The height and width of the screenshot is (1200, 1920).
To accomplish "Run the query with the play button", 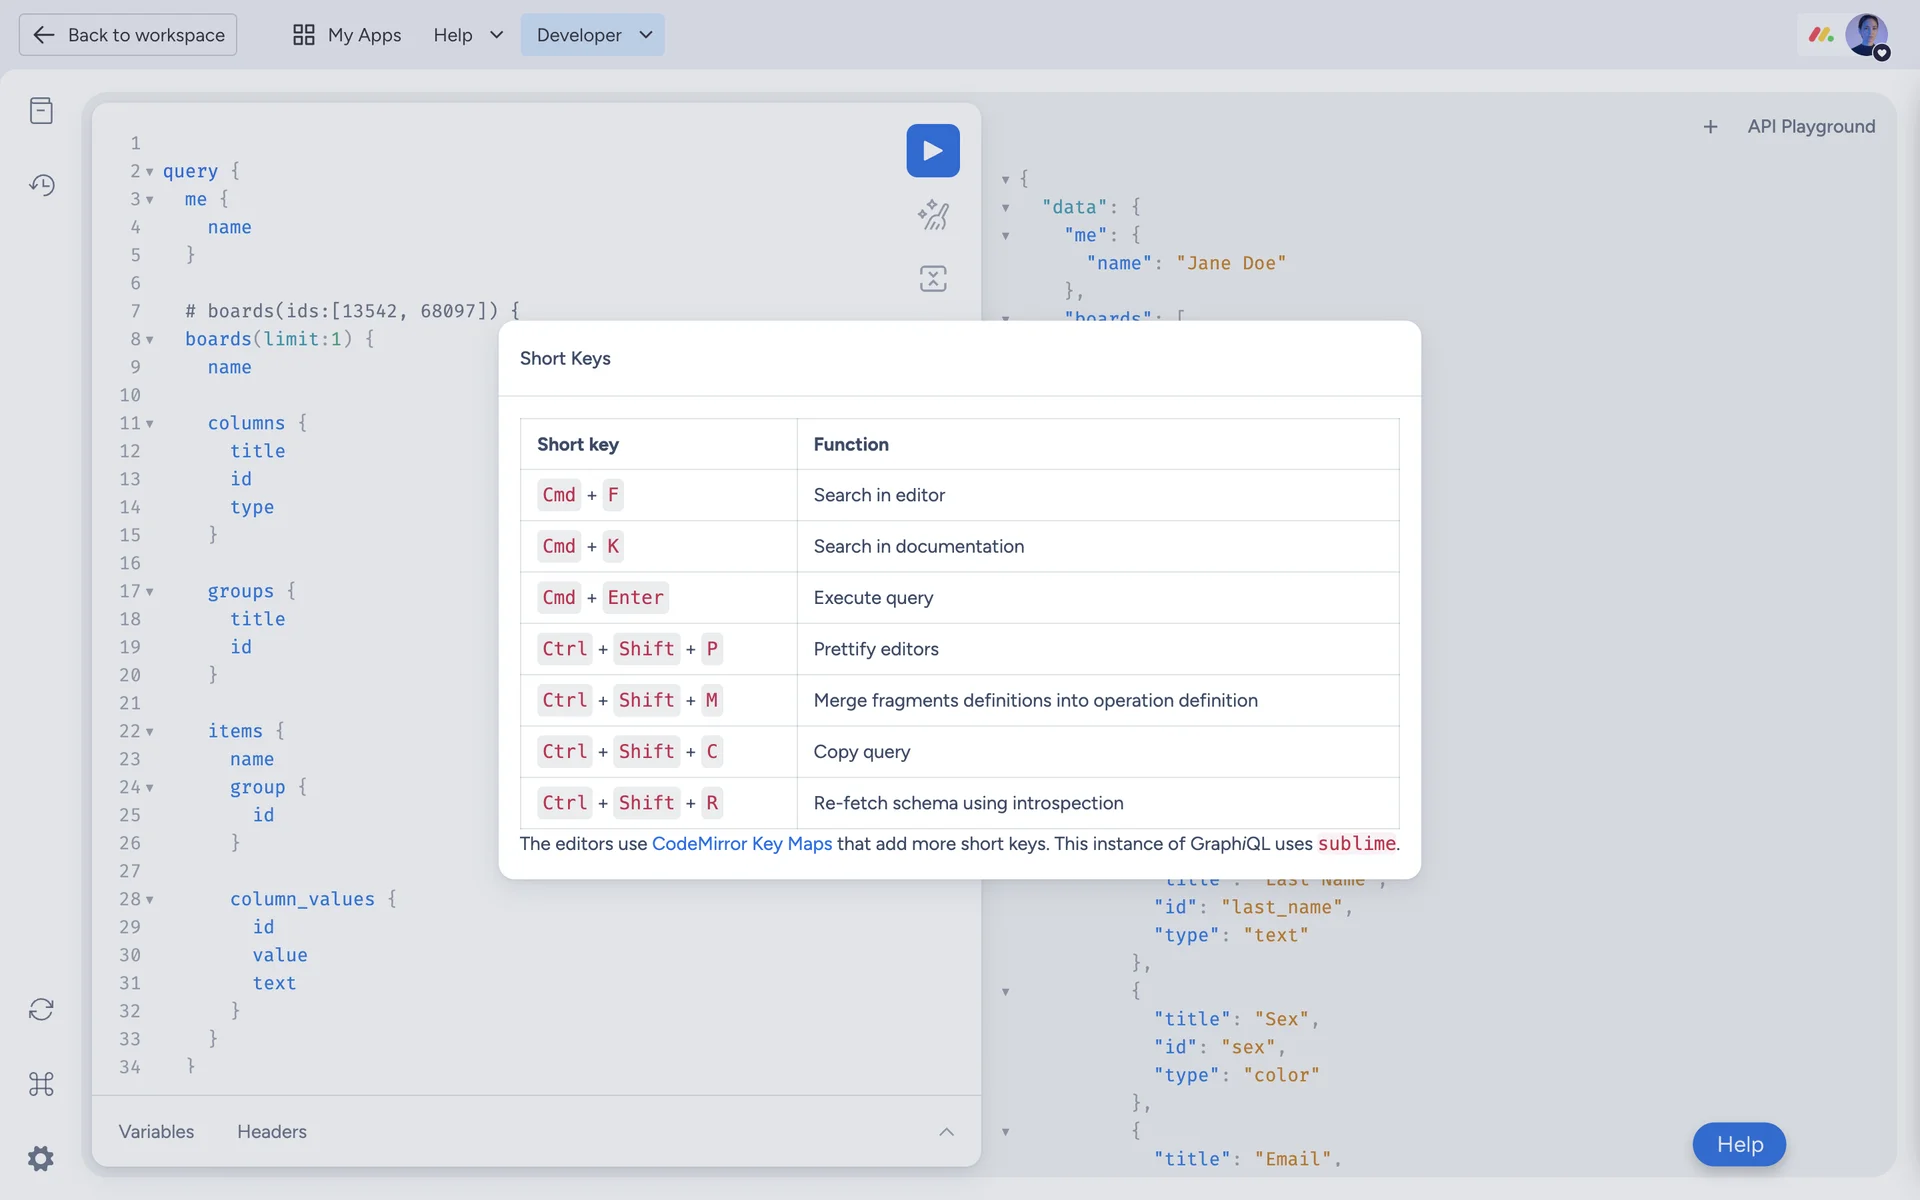I will (932, 150).
